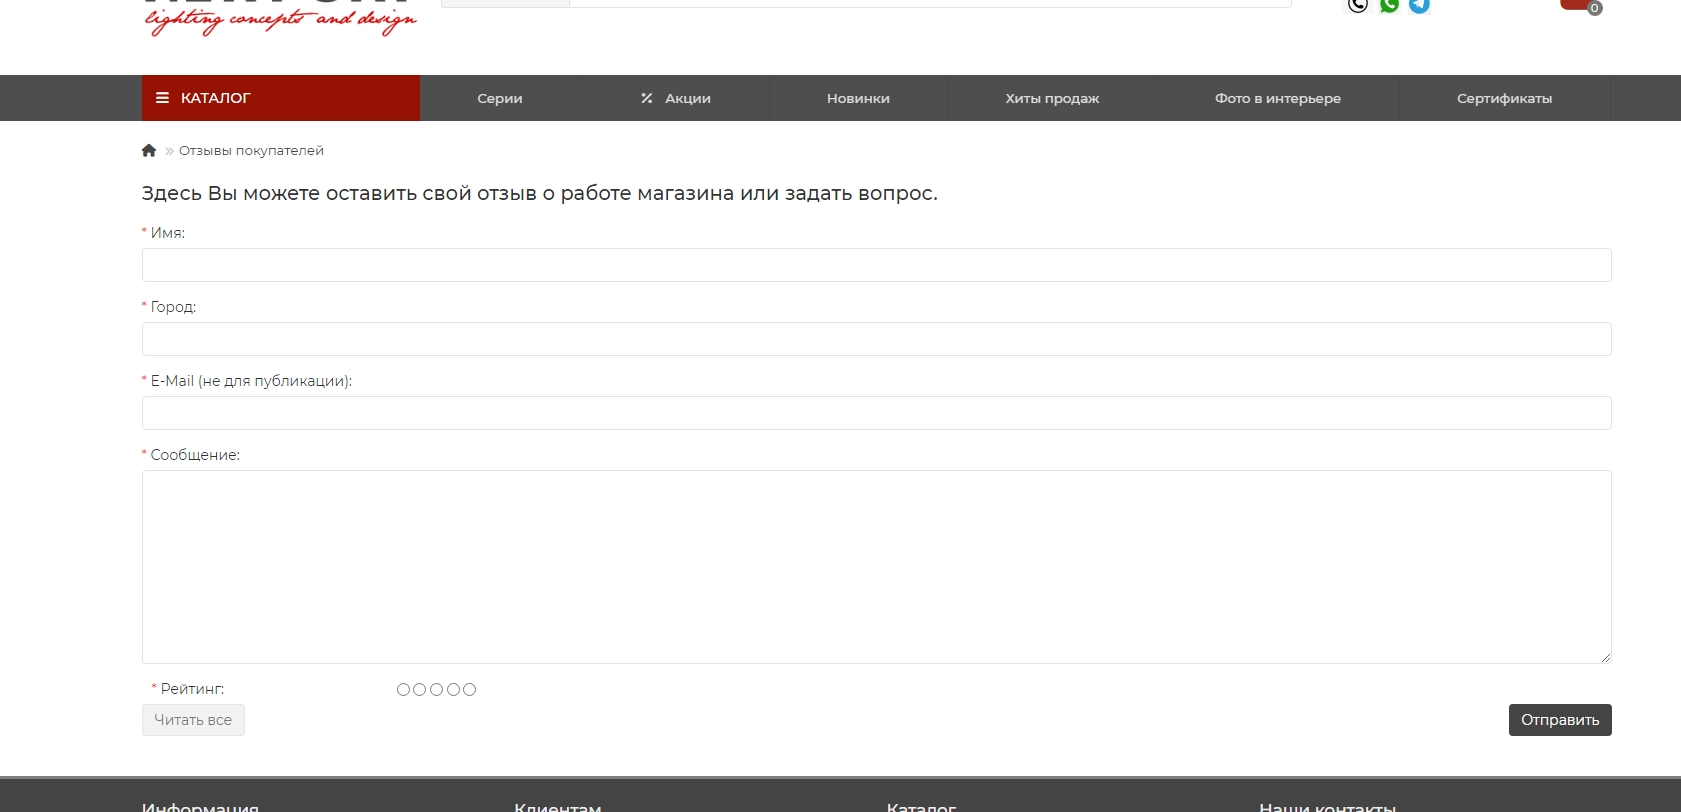Open the Telegram contact icon
This screenshot has height=812, width=1681.
[1419, 5]
